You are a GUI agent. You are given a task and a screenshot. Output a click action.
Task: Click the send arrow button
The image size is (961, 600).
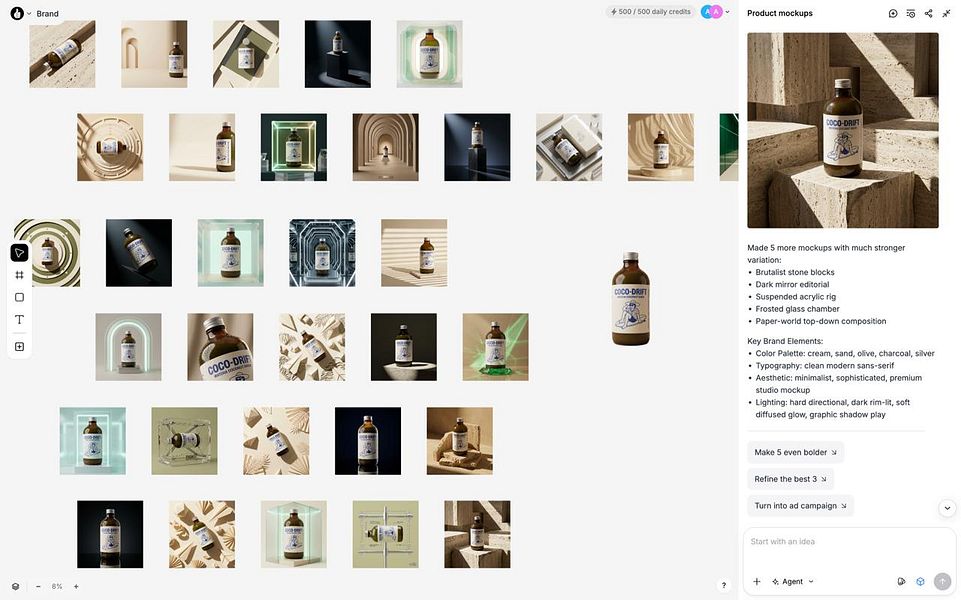click(943, 582)
